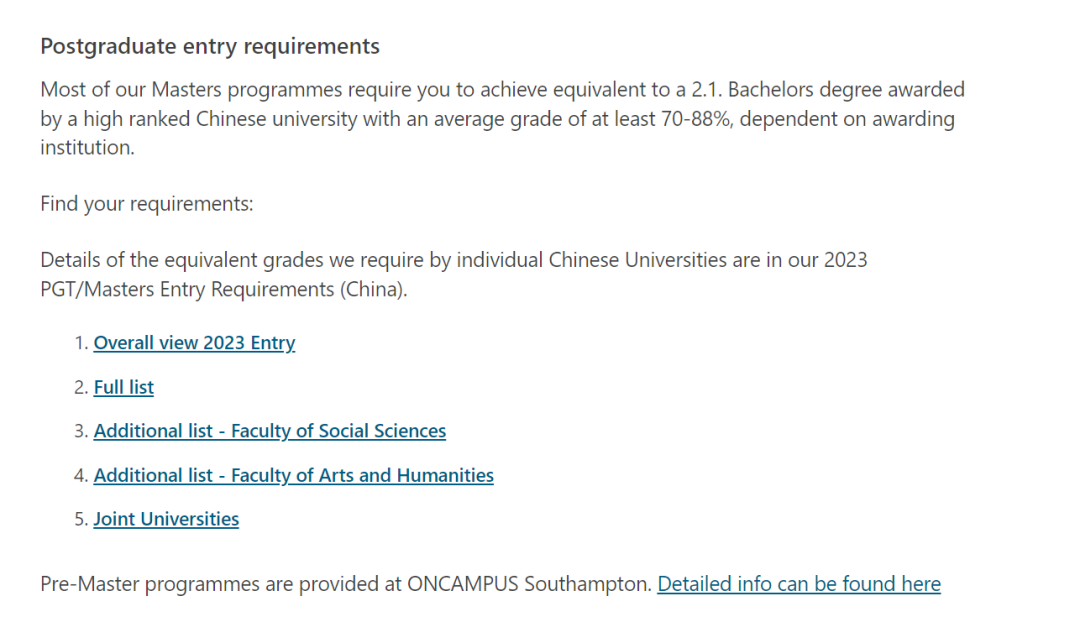Click the list number 2 marker
Viewport: 1080px width, 617px height.
[81, 387]
